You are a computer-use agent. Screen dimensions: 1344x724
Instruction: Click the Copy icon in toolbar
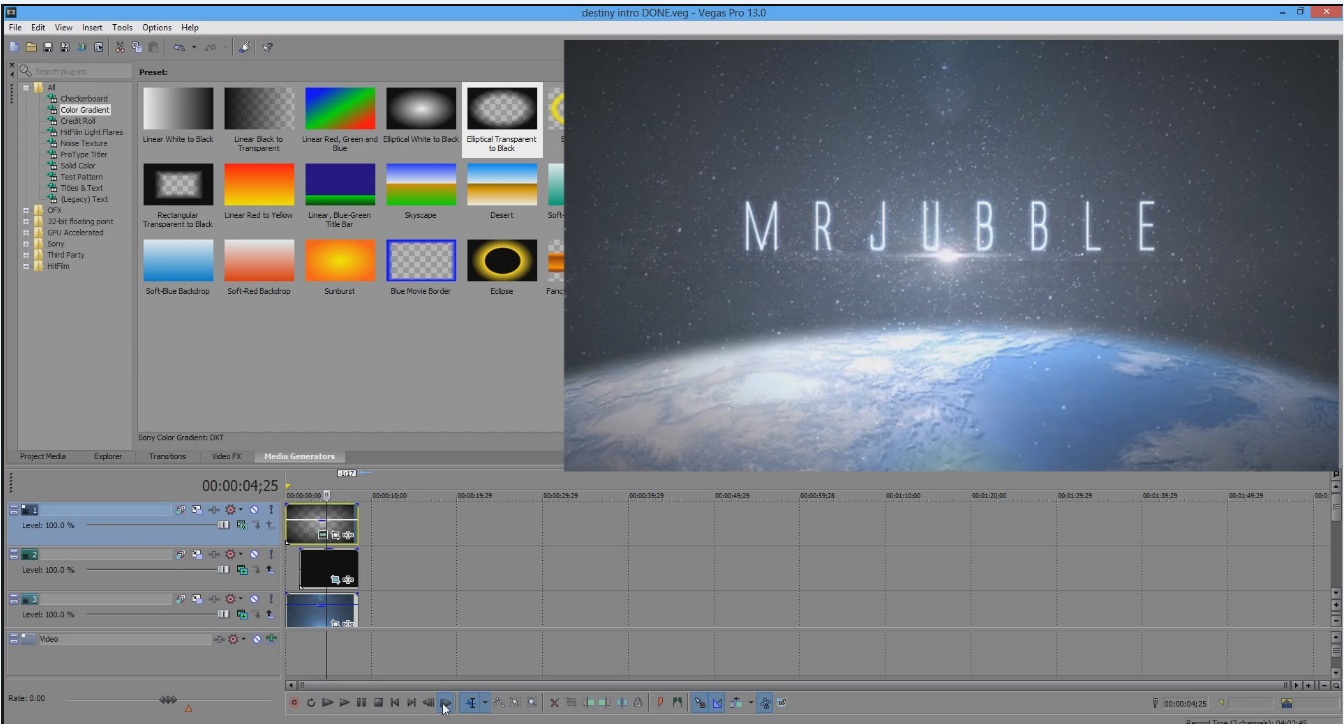coord(136,47)
